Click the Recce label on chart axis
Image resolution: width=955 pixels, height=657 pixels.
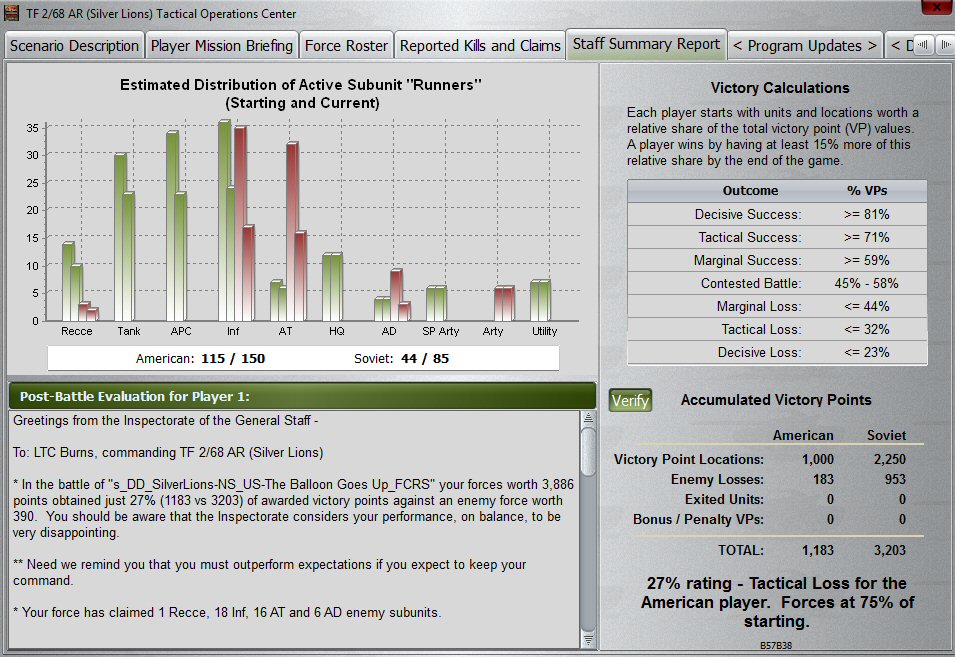pyautogui.click(x=77, y=331)
